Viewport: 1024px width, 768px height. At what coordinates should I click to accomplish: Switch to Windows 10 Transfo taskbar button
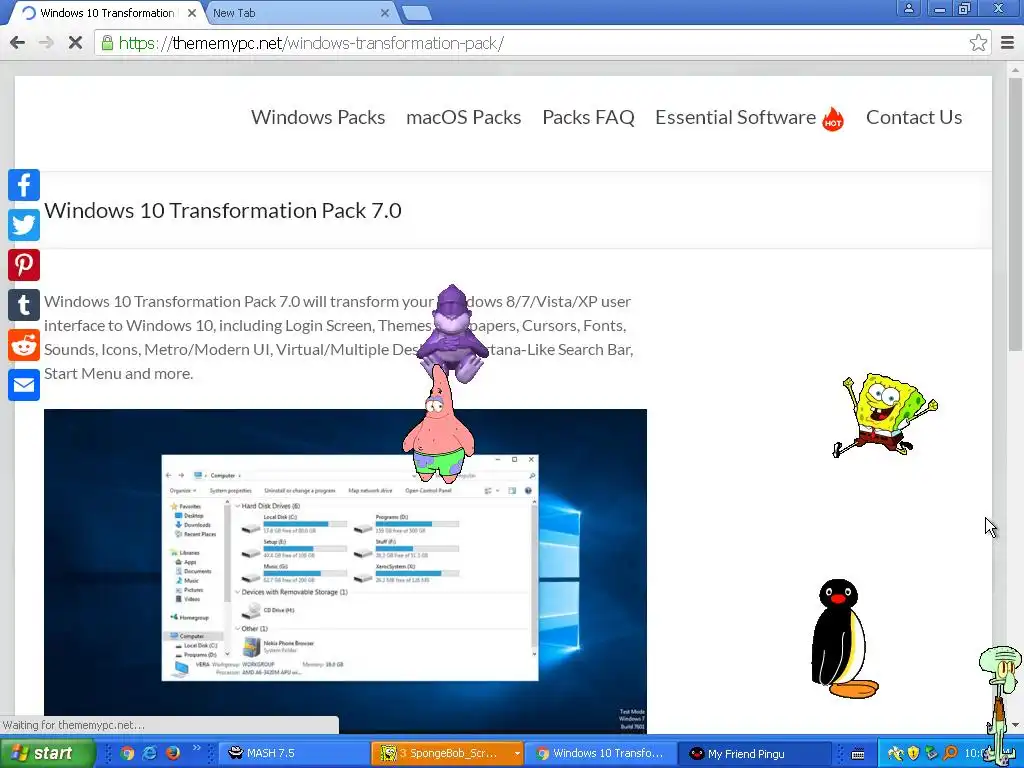tap(601, 754)
